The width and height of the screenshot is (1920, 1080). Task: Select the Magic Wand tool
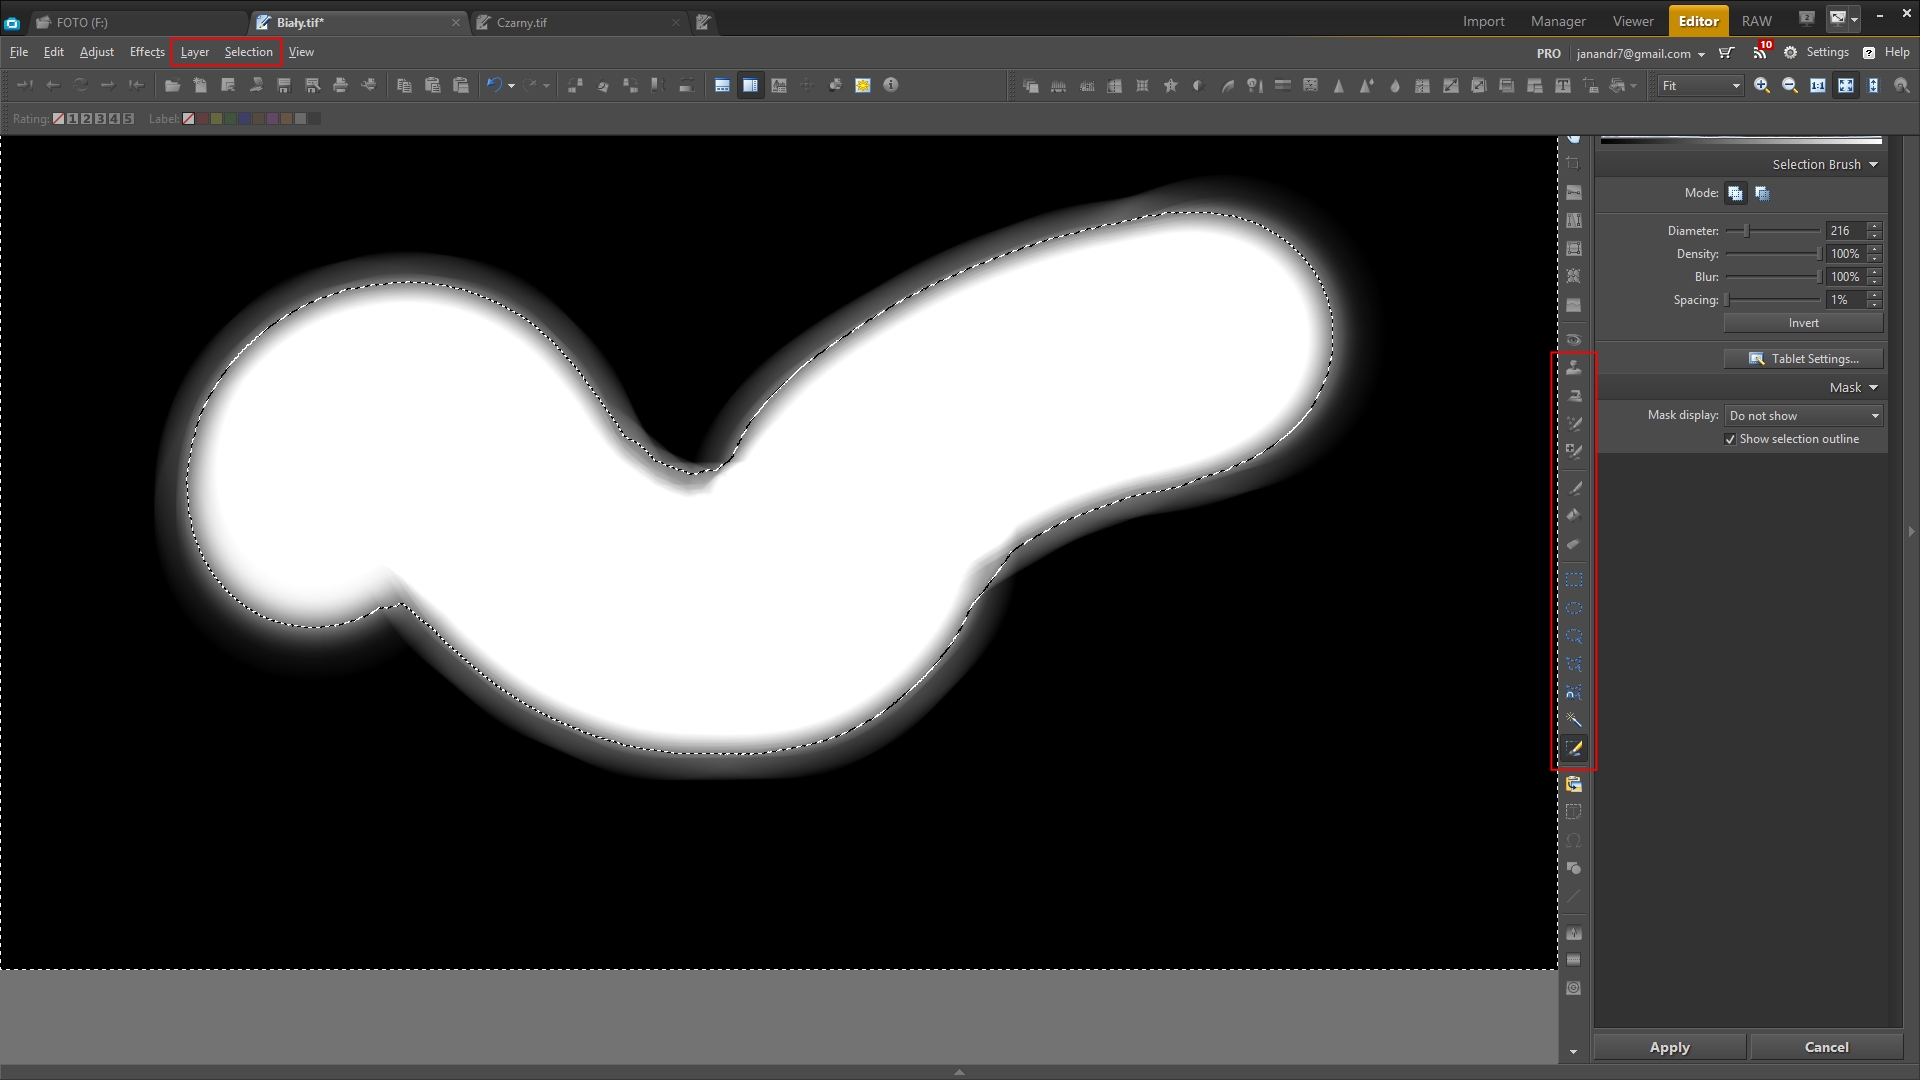pyautogui.click(x=1574, y=720)
